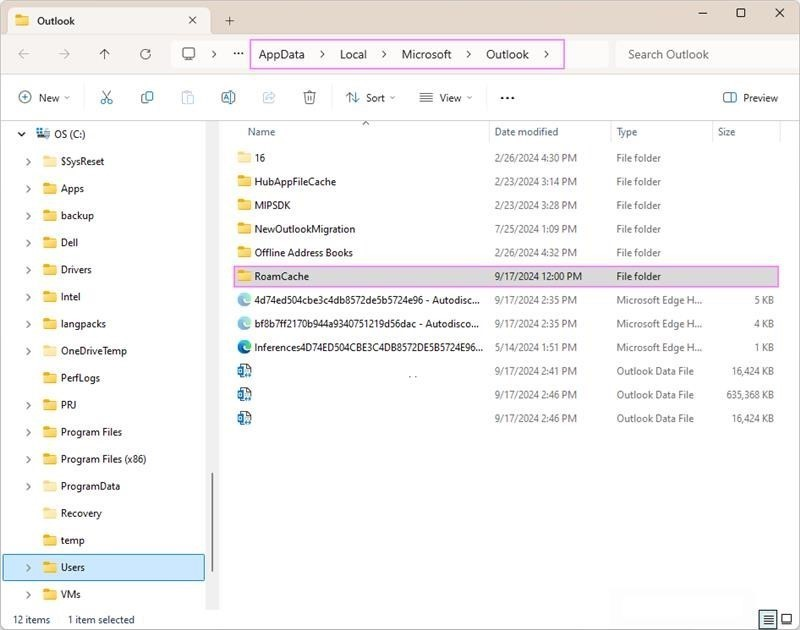Image resolution: width=800 pixels, height=630 pixels.
Task: Add a new tab with plus button
Action: 230,21
